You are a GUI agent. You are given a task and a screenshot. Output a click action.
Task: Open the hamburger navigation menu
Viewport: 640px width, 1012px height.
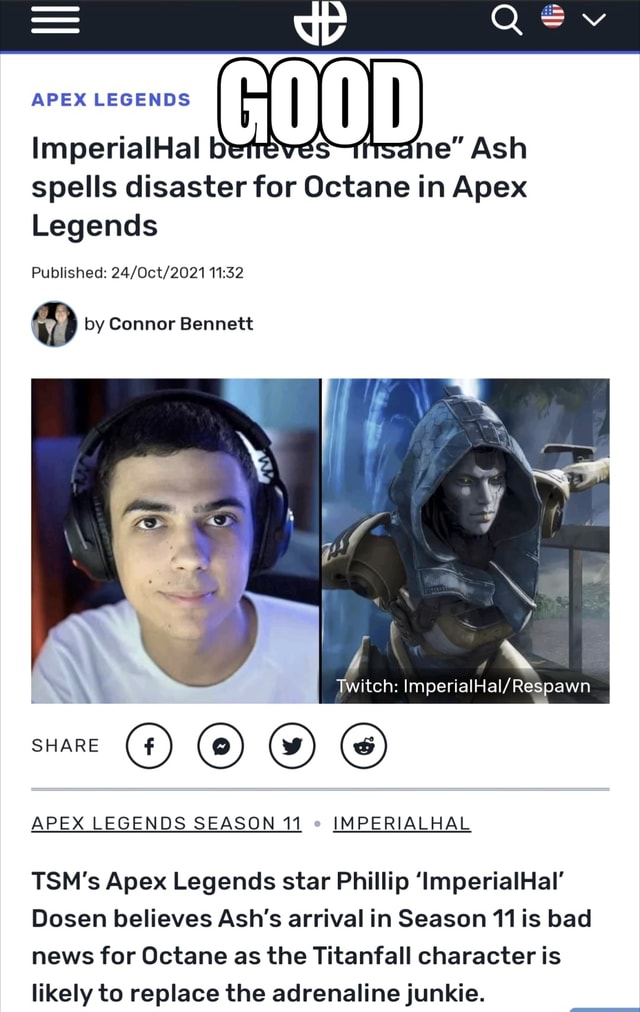pyautogui.click(x=55, y=19)
